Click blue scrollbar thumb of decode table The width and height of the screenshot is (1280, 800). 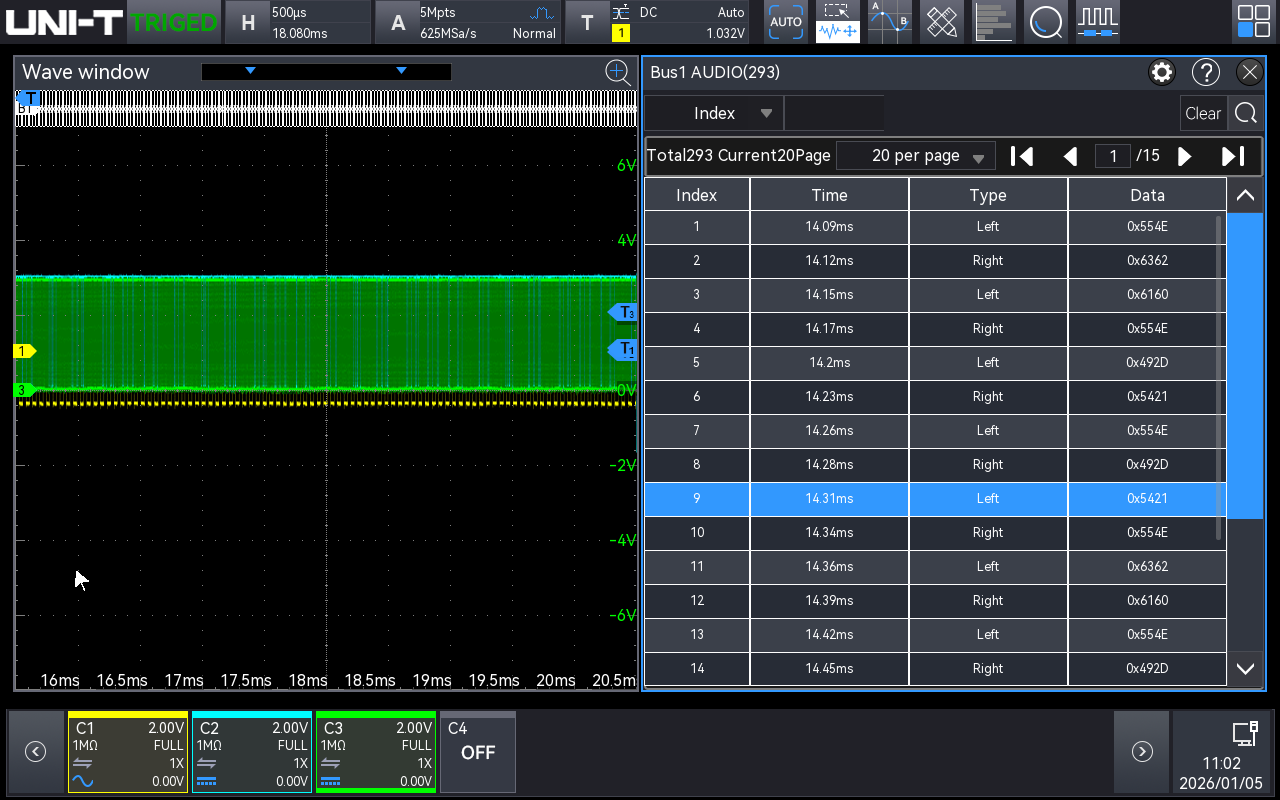(x=1244, y=366)
